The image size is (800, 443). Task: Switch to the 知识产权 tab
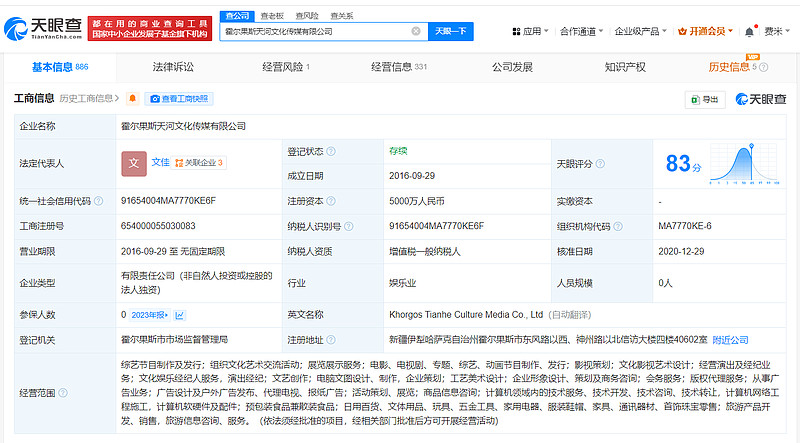pos(625,67)
